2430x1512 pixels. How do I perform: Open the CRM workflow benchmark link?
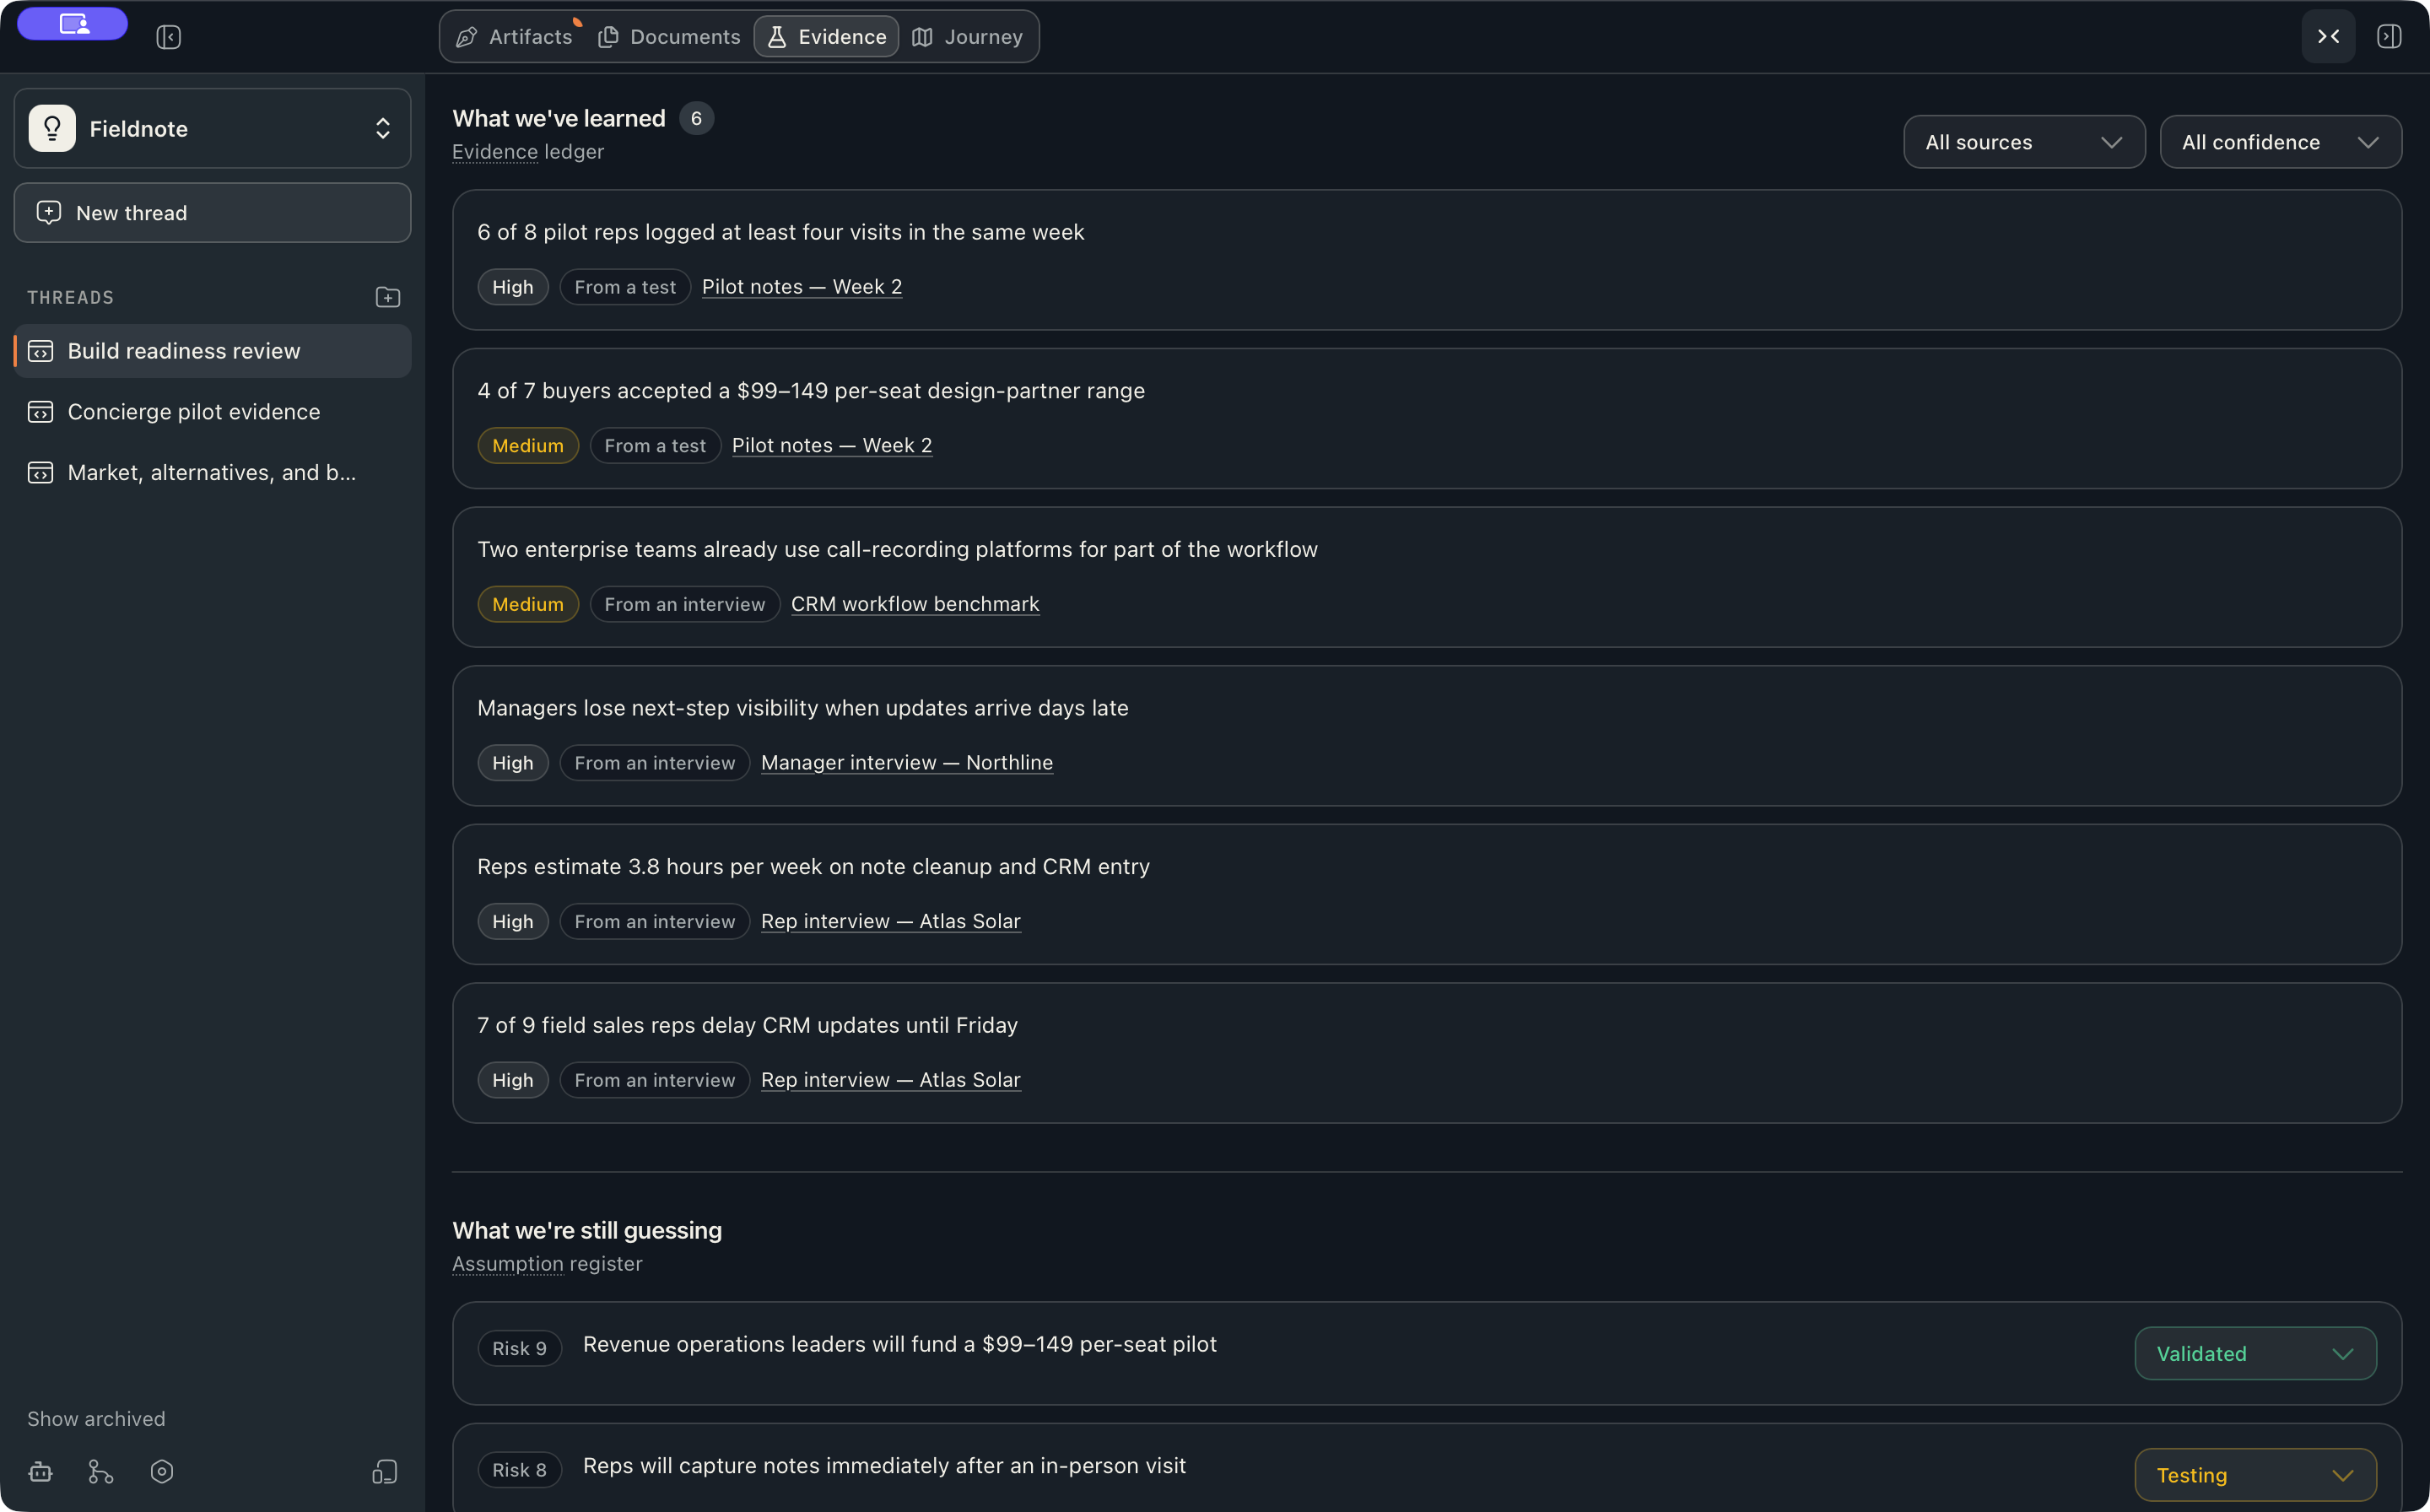pos(915,604)
